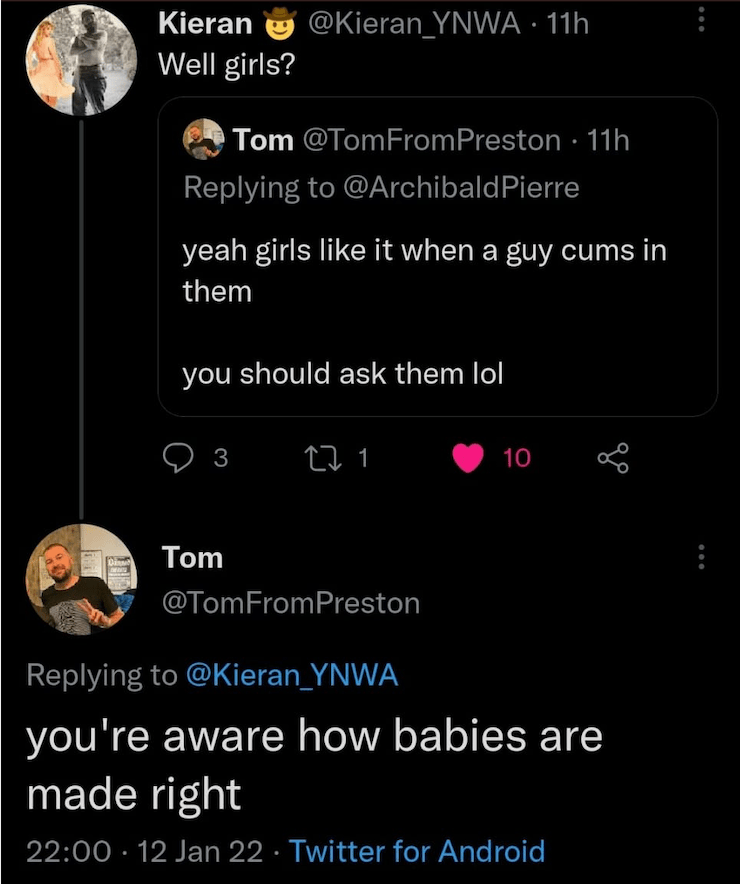Click the reply speech bubble icon
Viewport: 740px width, 884px height.
tap(177, 458)
